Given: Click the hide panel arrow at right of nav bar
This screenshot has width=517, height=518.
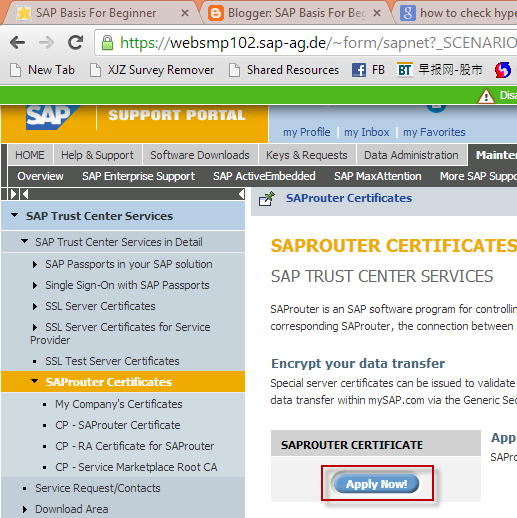Looking at the screenshot, I should (x=242, y=194).
